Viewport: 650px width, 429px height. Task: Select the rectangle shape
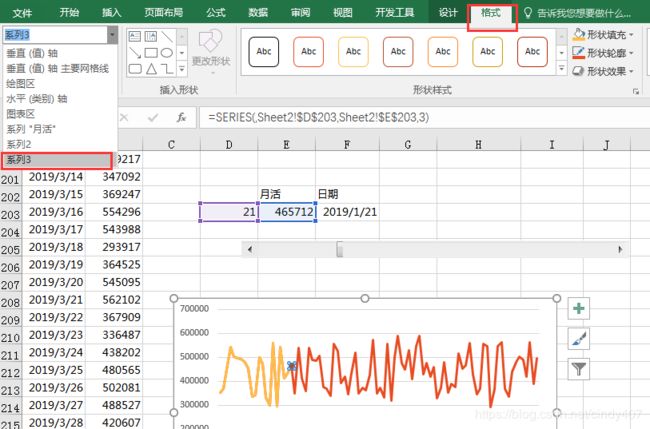[151, 53]
